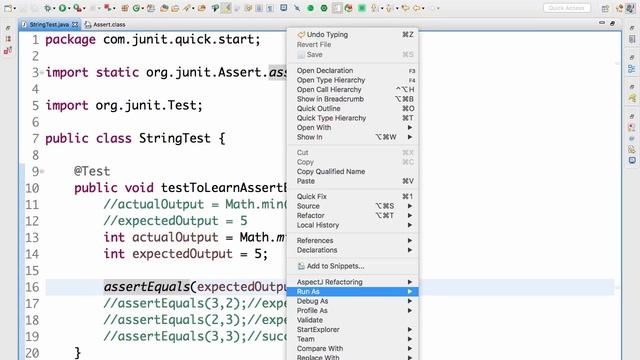
Task: Click the New file toolbar icon
Action: click(8, 8)
